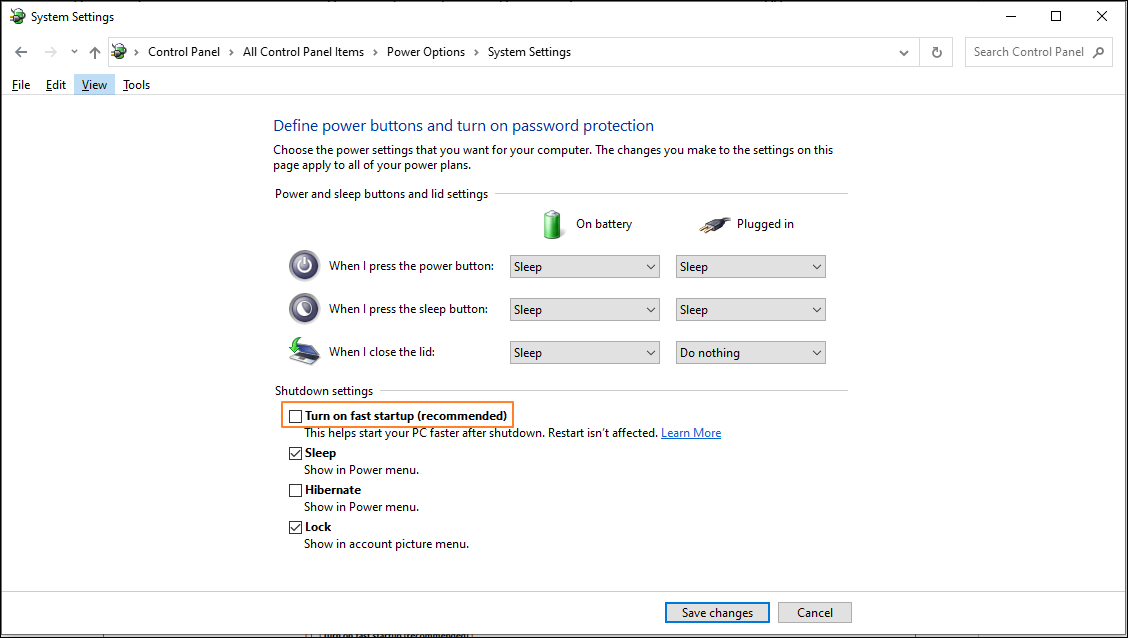Go up one level with Up arrow
1128x638 pixels.
[x=95, y=52]
